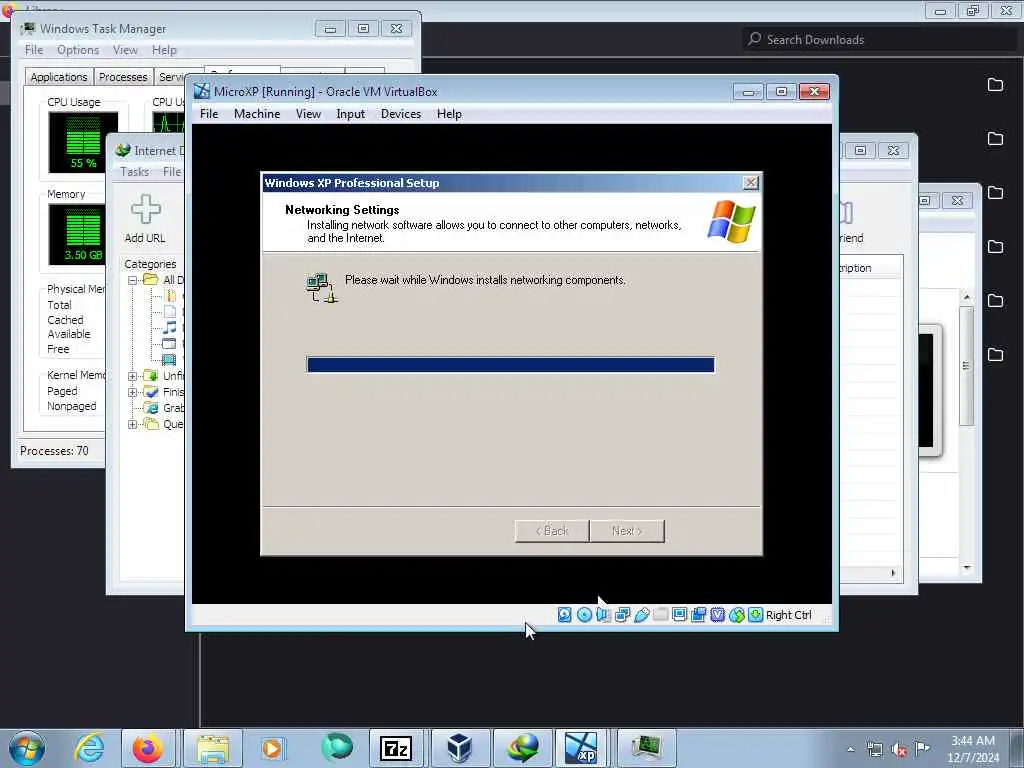Screen dimensions: 1024x768
Task: Expand the Unfinished category node in IDM
Action: pos(132,376)
